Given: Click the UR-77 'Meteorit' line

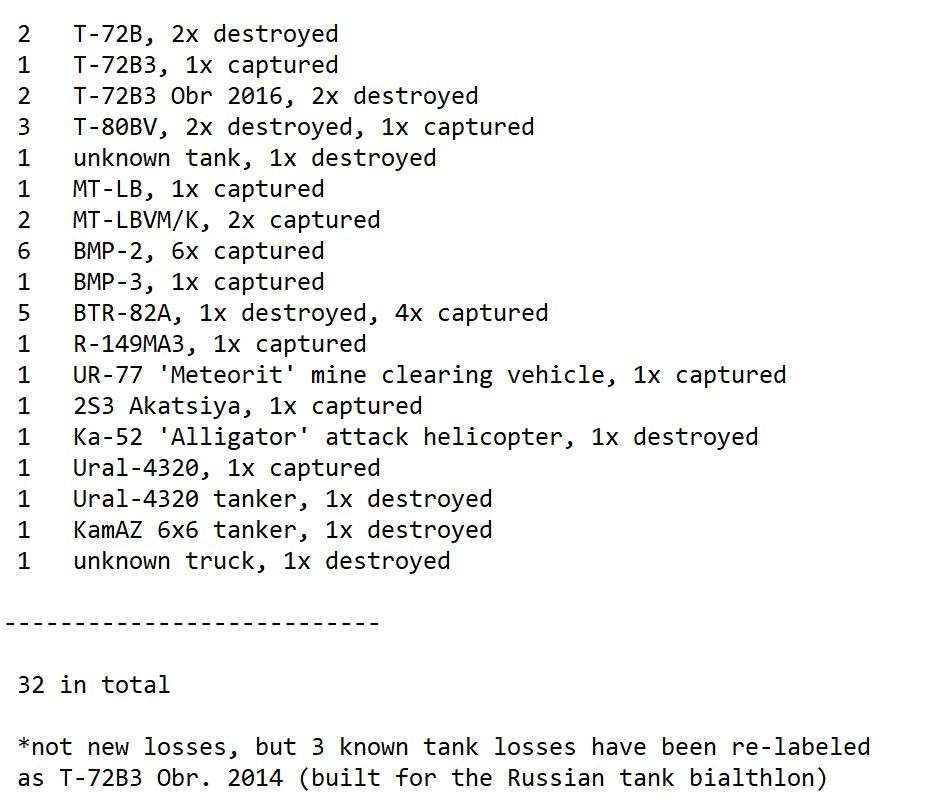Looking at the screenshot, I should (429, 375).
